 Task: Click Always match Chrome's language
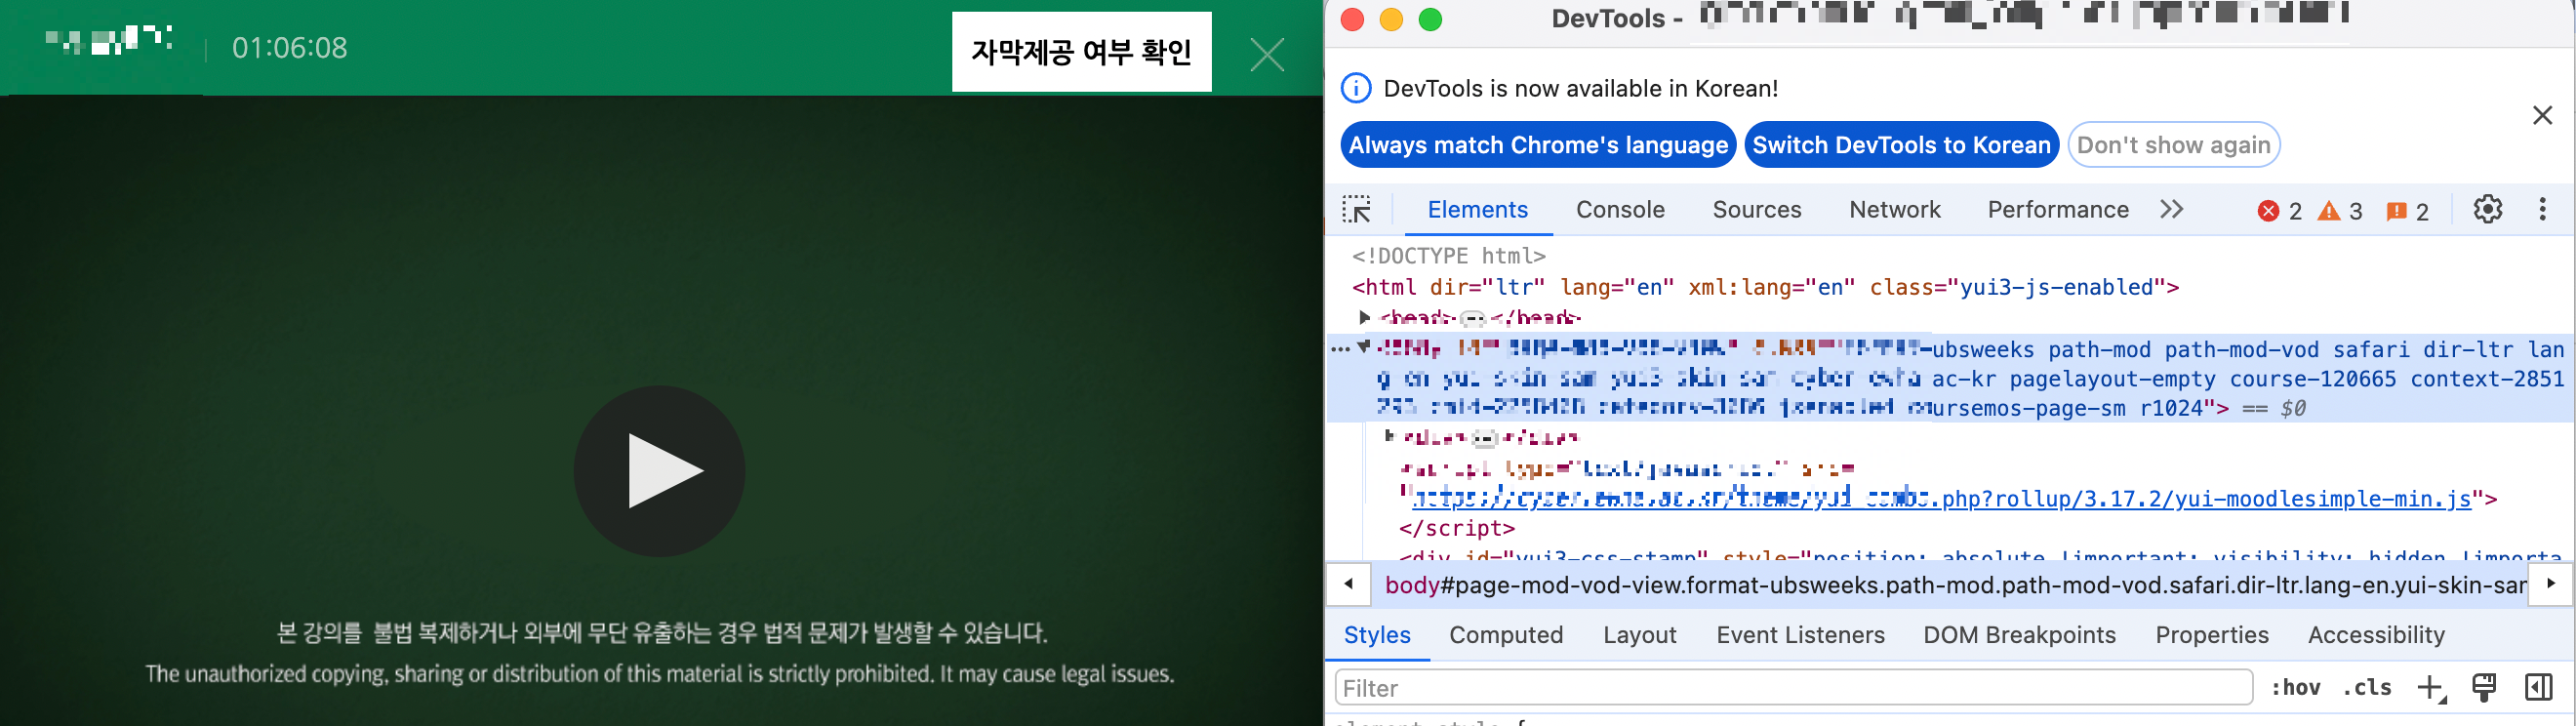[x=1538, y=145]
